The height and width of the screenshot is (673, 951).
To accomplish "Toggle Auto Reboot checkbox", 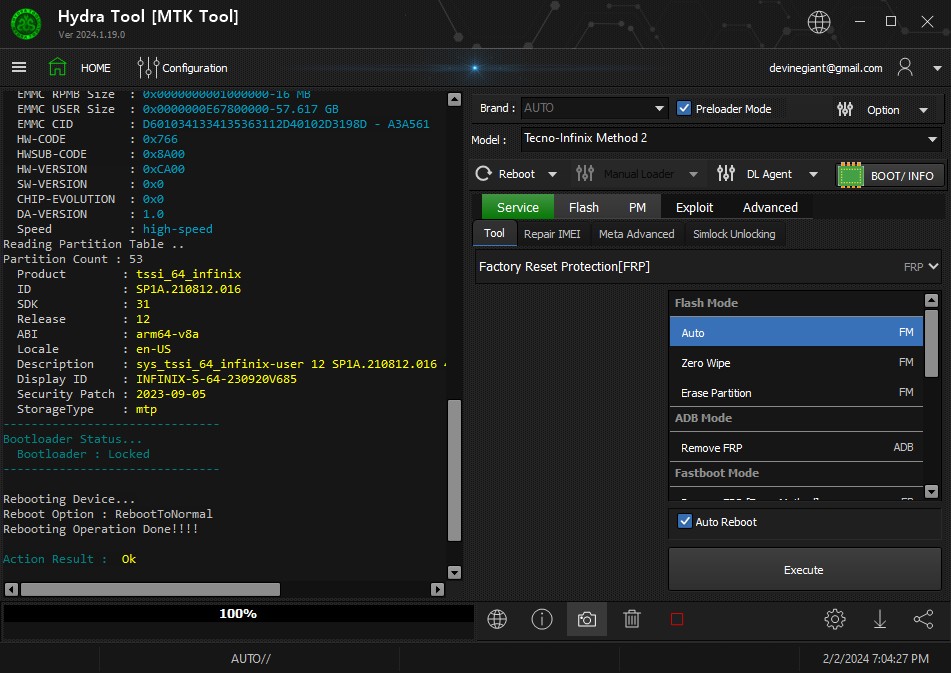I will click(x=685, y=521).
